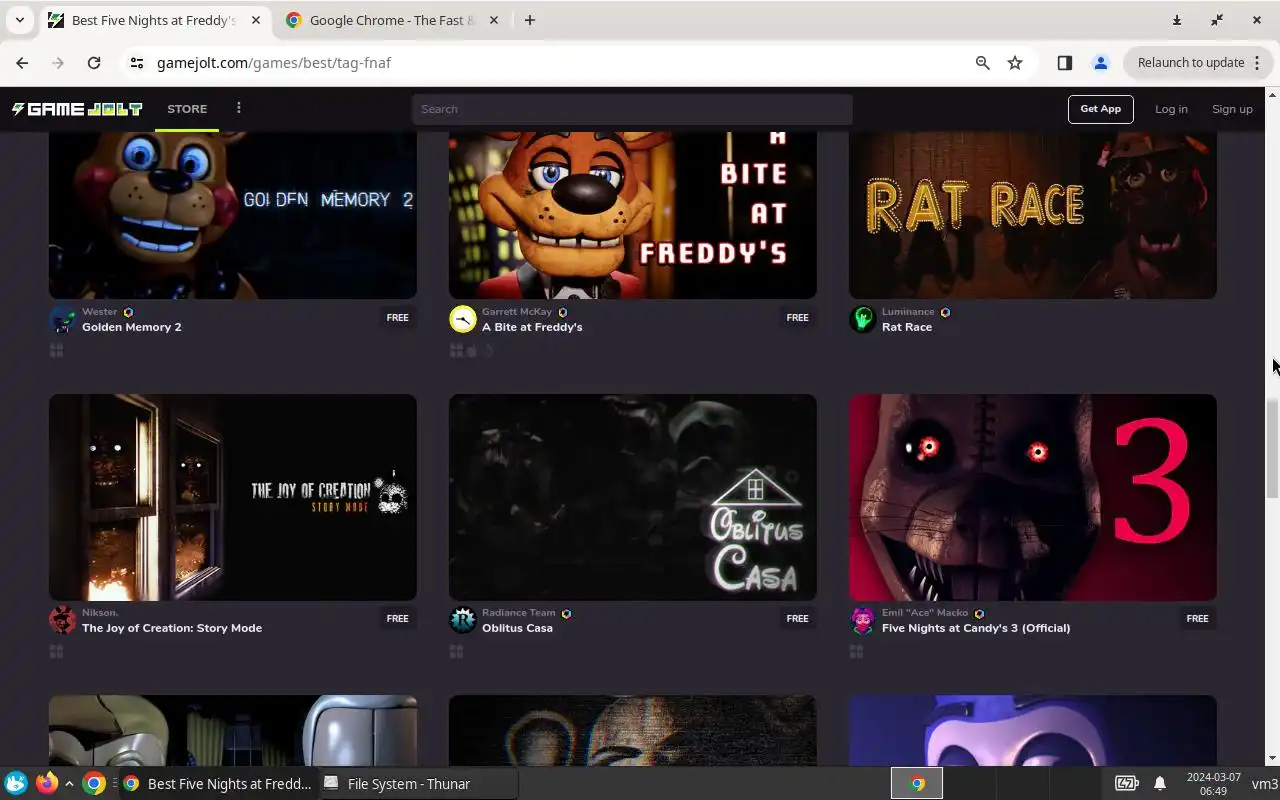Close the Best Five Nights at Freddy's tab

256,20
